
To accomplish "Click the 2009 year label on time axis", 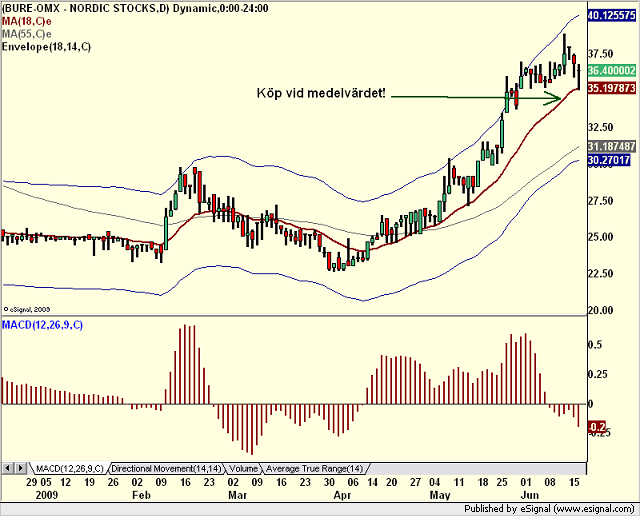I will coord(47,495).
